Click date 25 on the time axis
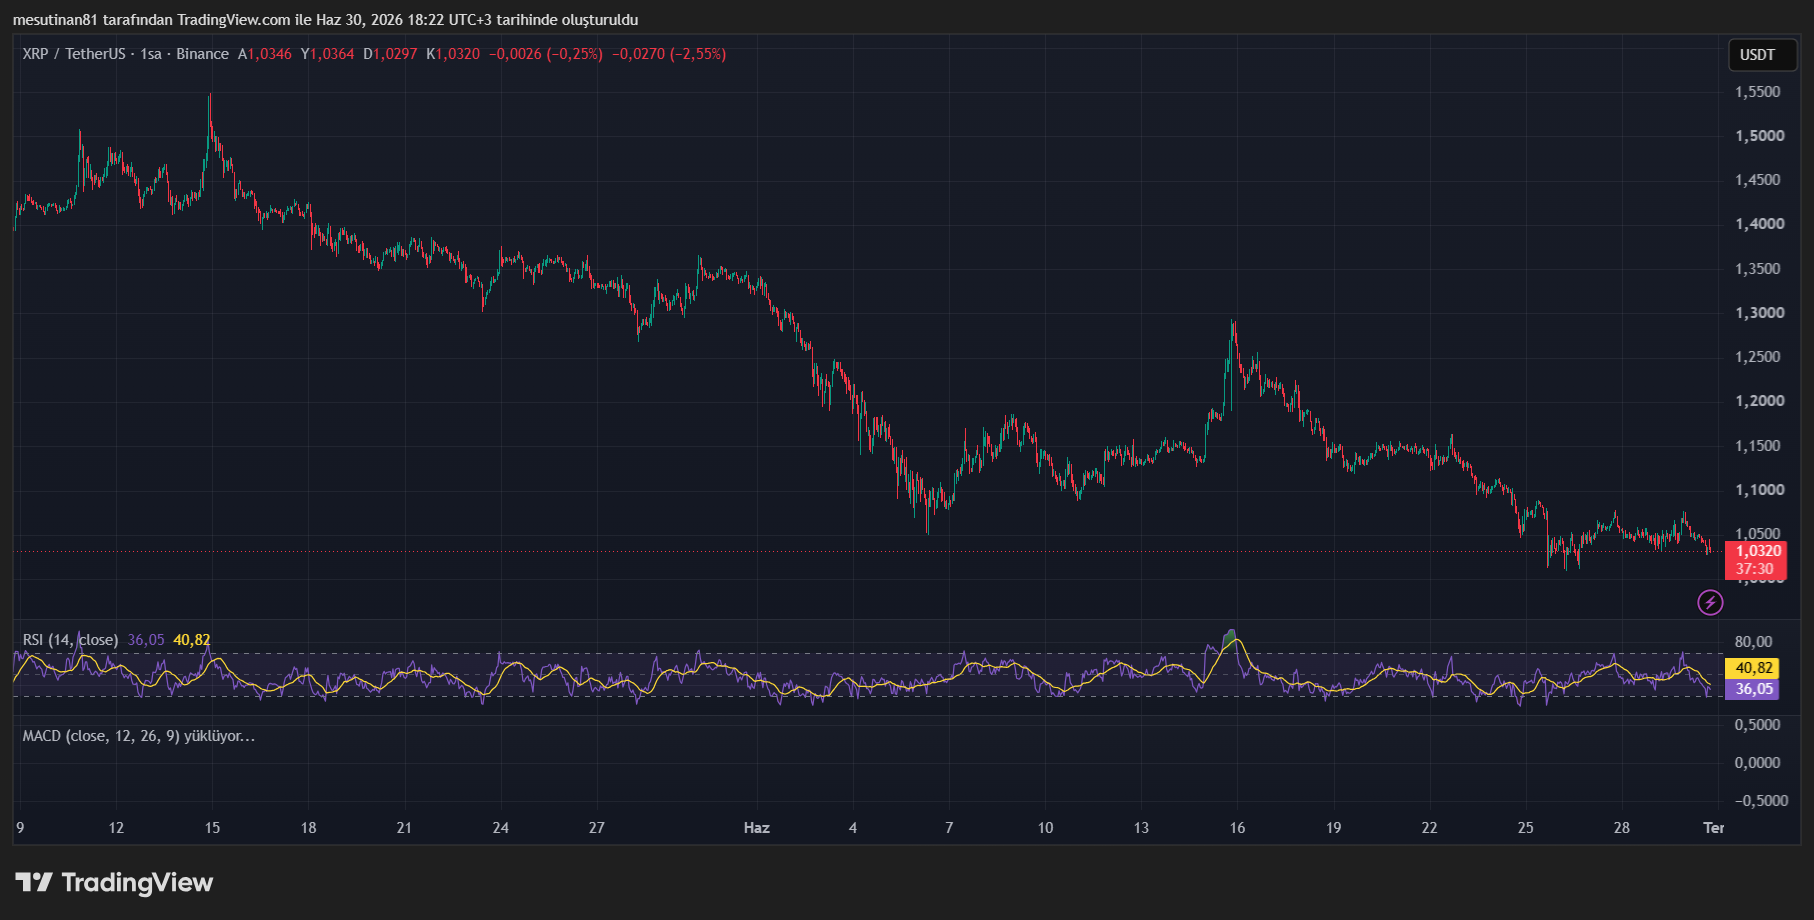The height and width of the screenshot is (920, 1814). 1525,828
